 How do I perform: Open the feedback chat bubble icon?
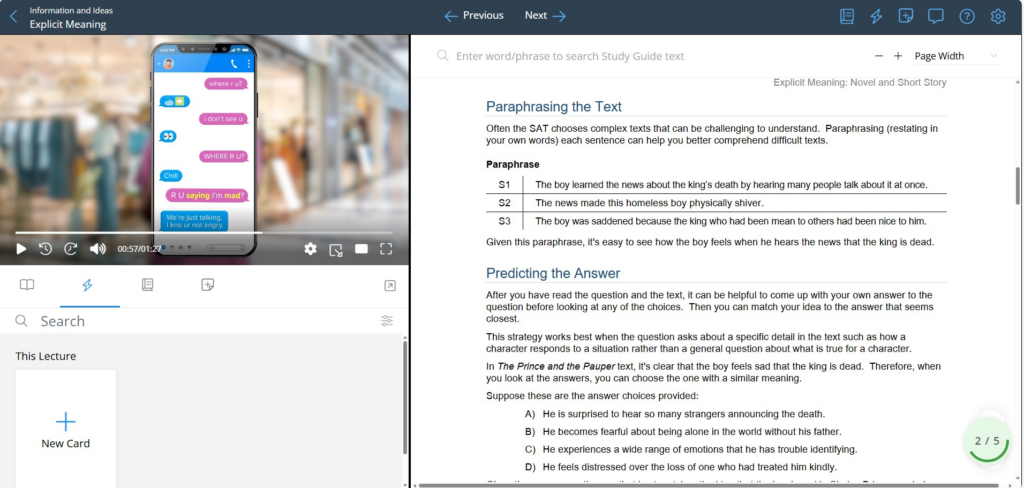point(936,16)
